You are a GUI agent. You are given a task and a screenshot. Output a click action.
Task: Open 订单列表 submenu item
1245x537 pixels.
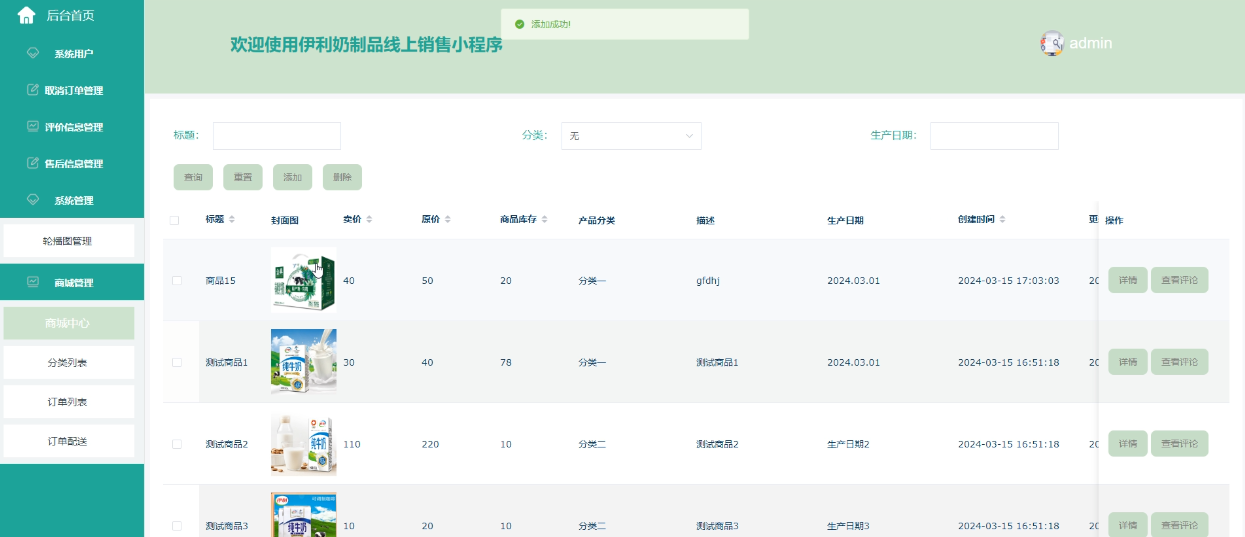pos(69,401)
